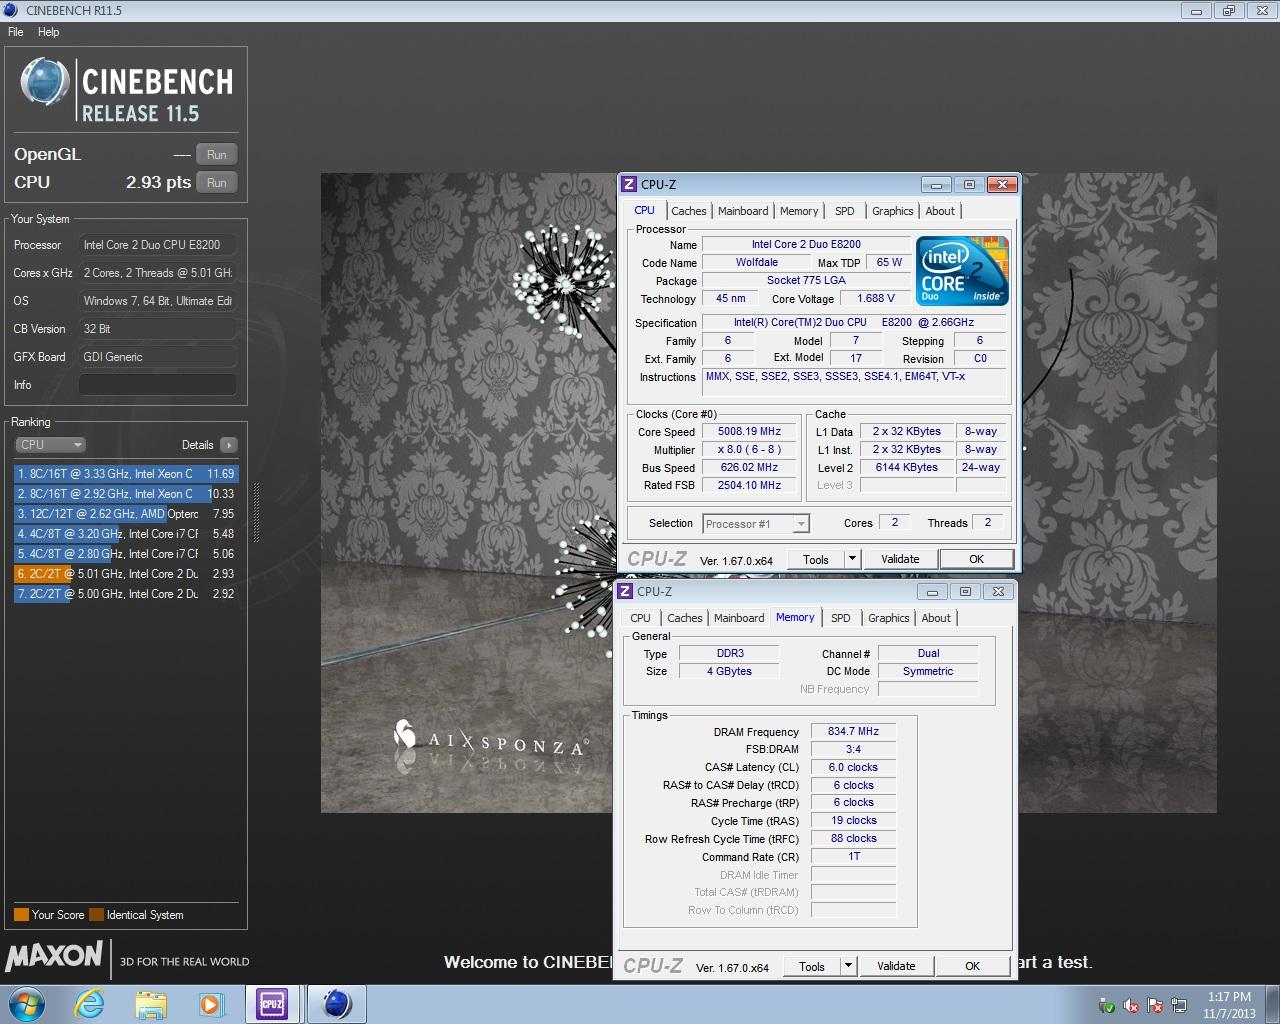This screenshot has width=1280, height=1024.
Task: Switch to Caches tab in upper CPU-Z
Action: (x=689, y=211)
